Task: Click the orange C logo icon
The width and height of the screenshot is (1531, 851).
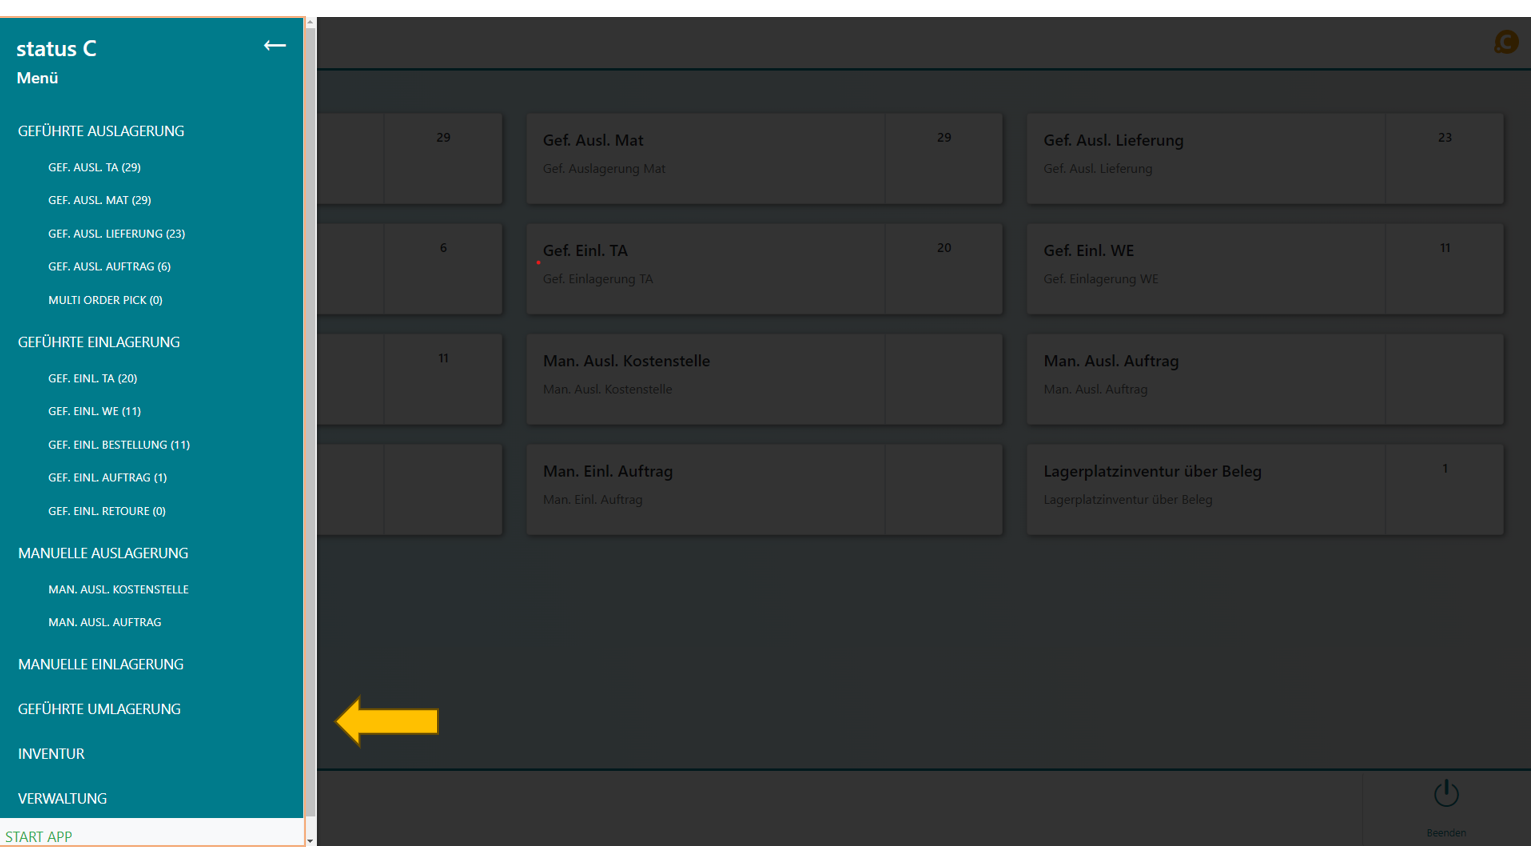Action: pos(1505,42)
